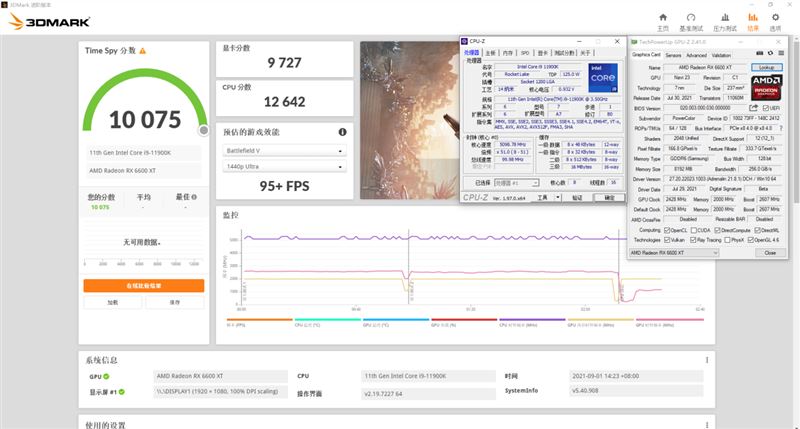Click the CPU-Z 确定 button
The width and height of the screenshot is (800, 429).
609,197
